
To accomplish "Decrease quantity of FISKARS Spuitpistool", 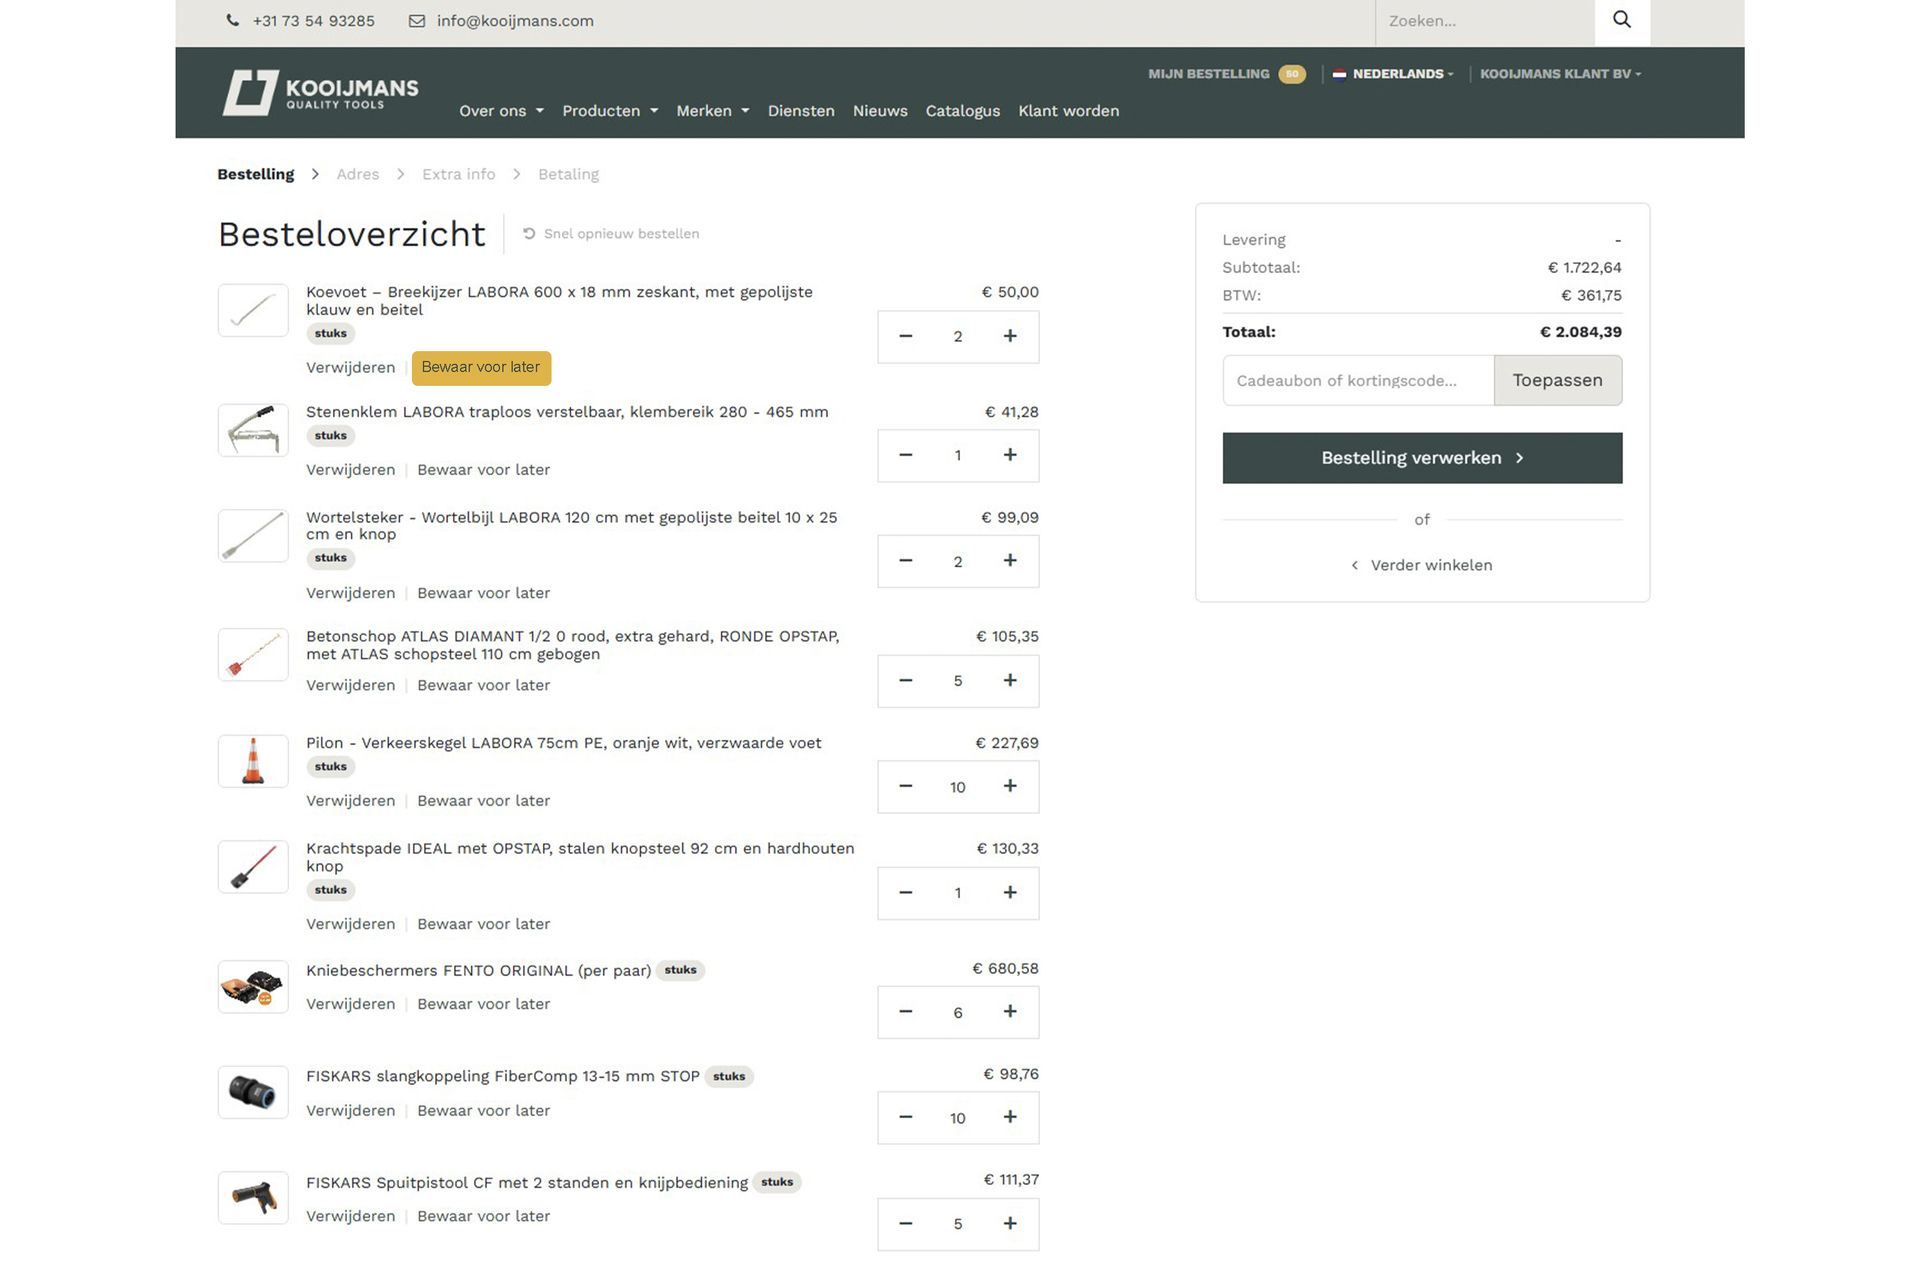I will (x=905, y=1224).
